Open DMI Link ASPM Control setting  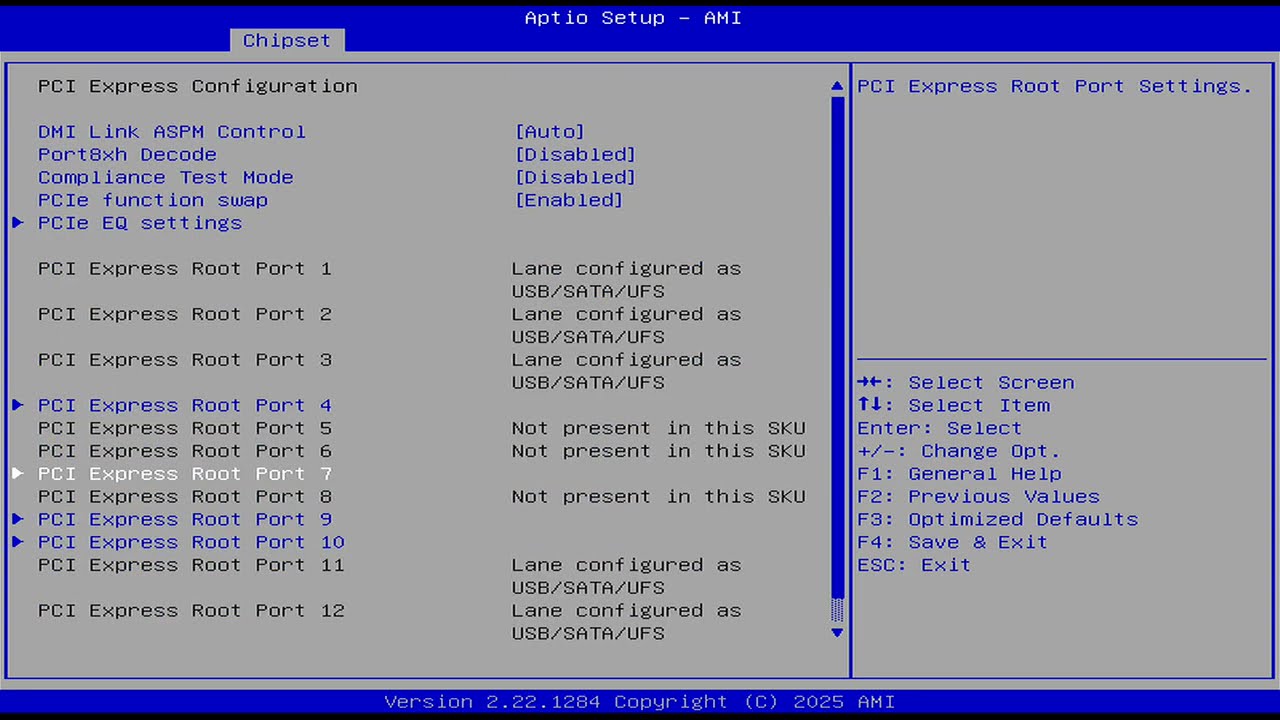coord(172,132)
